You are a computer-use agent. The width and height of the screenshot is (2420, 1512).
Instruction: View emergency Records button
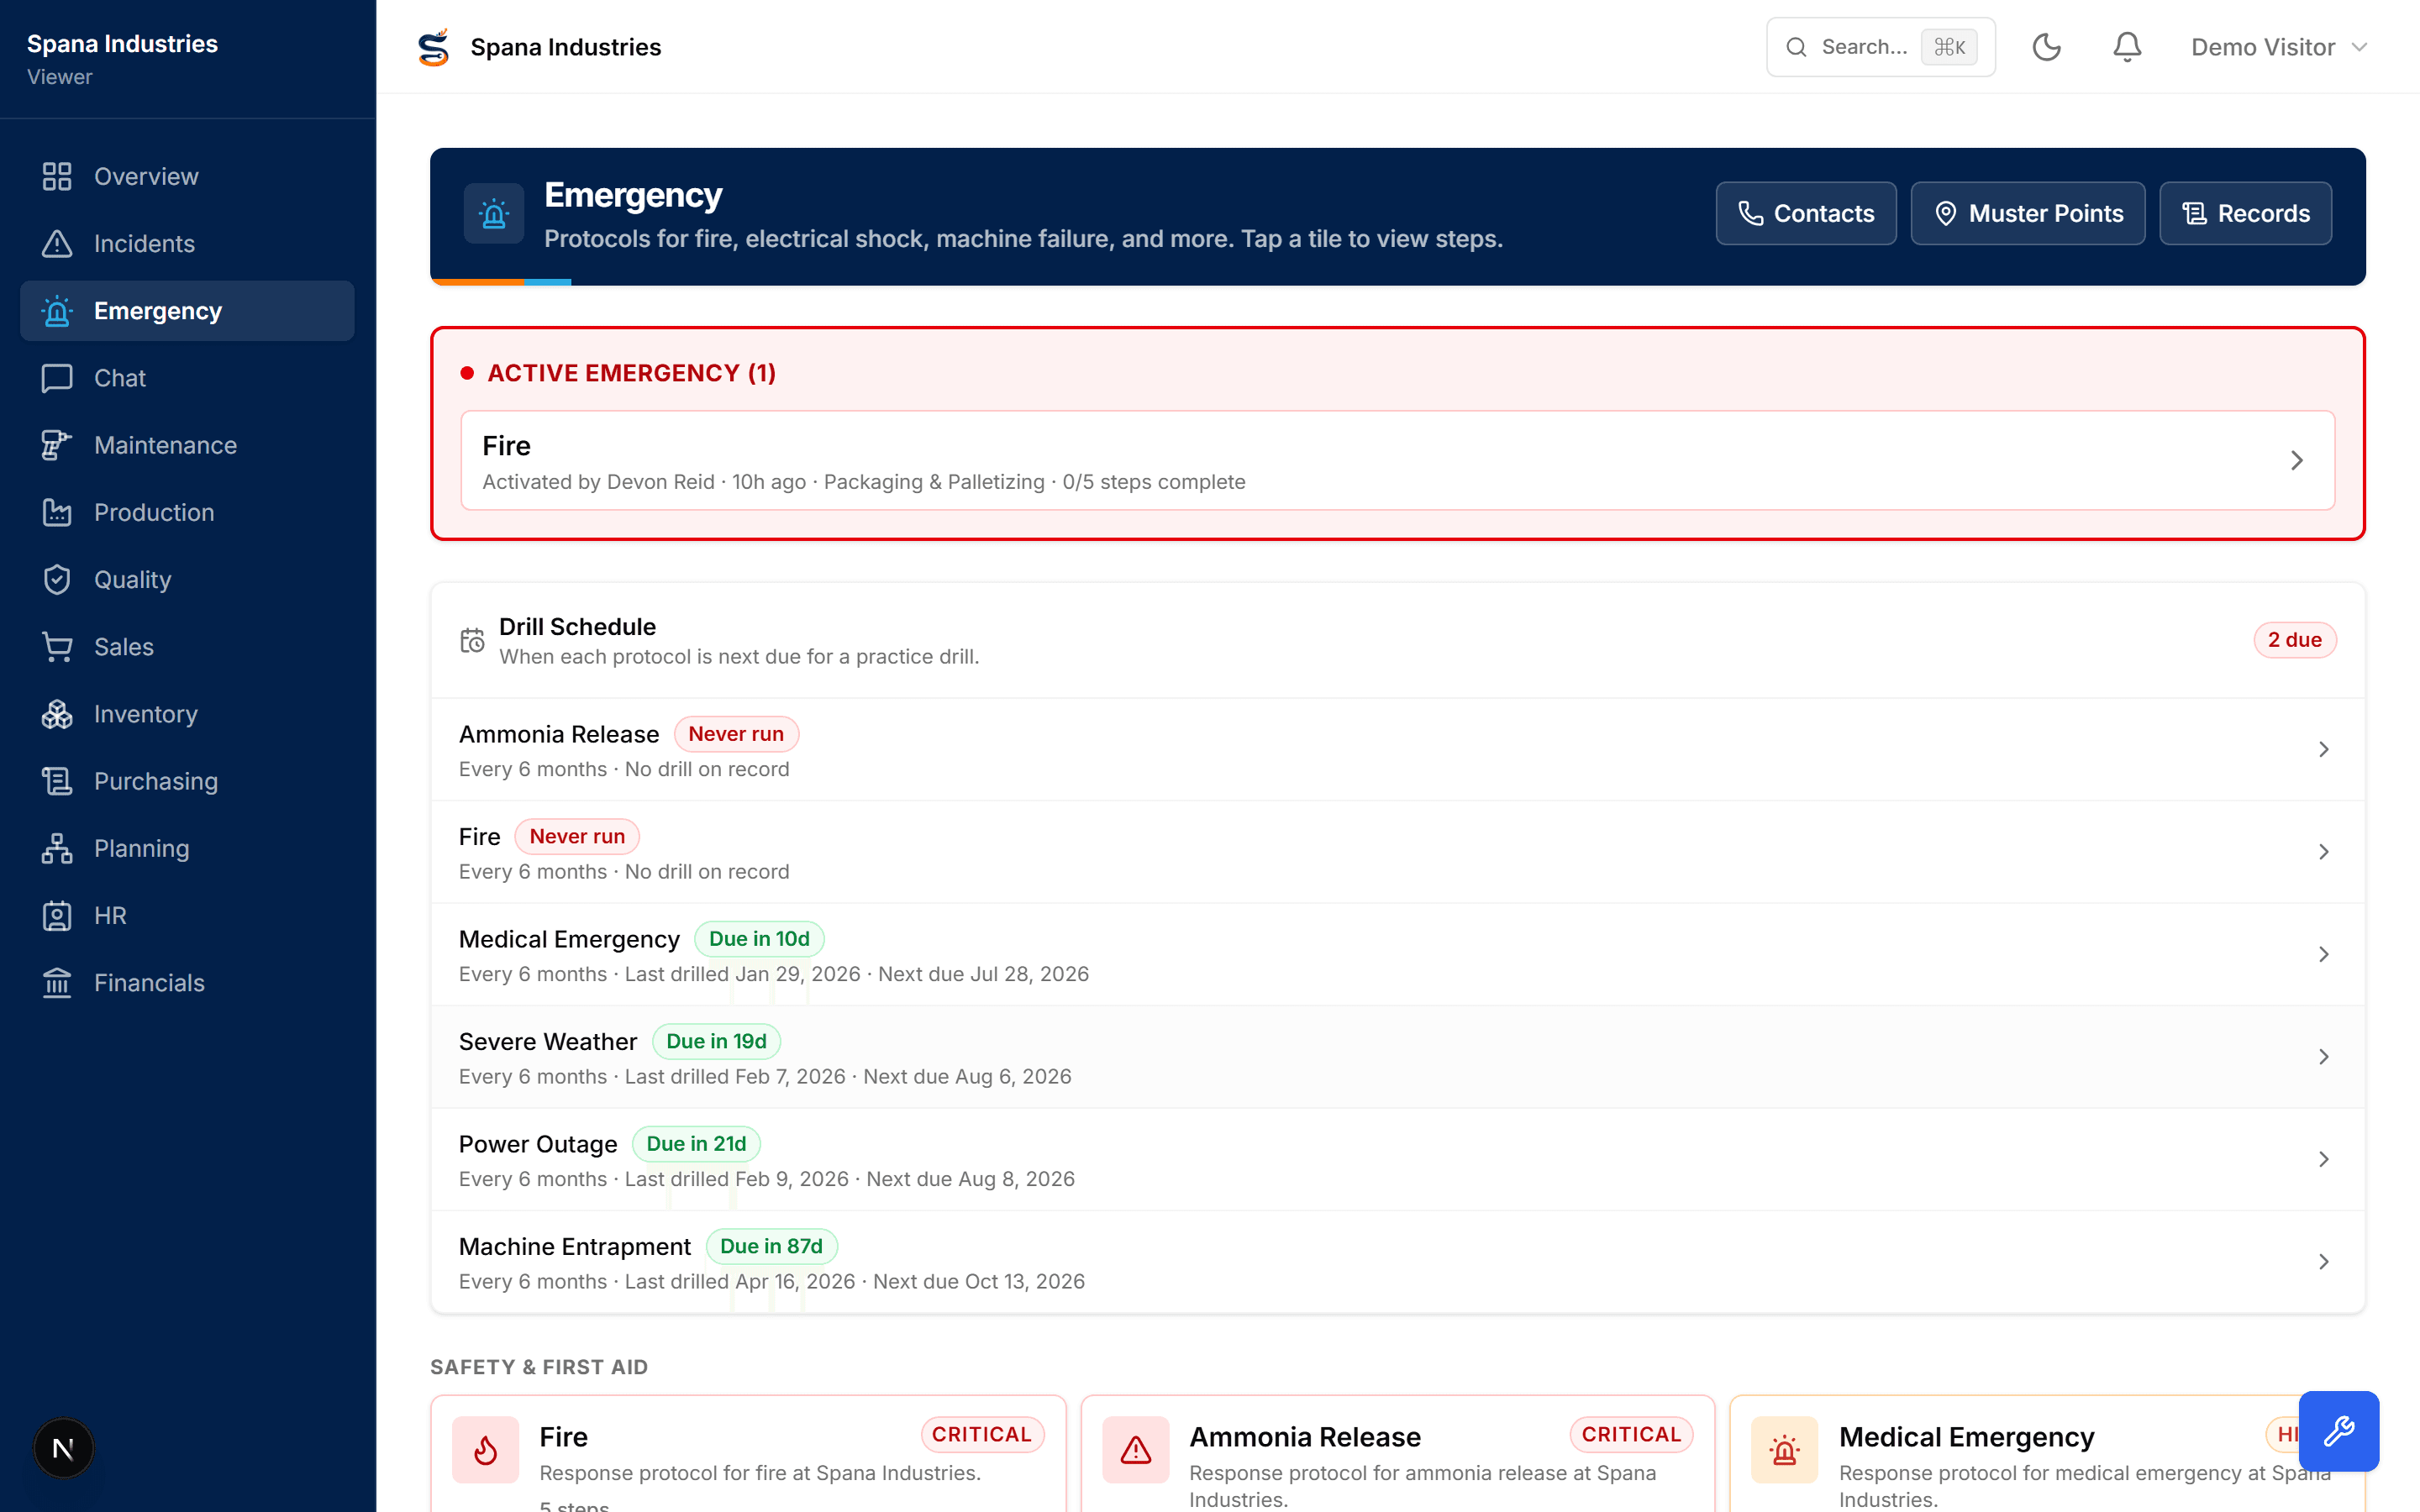pos(2246,213)
